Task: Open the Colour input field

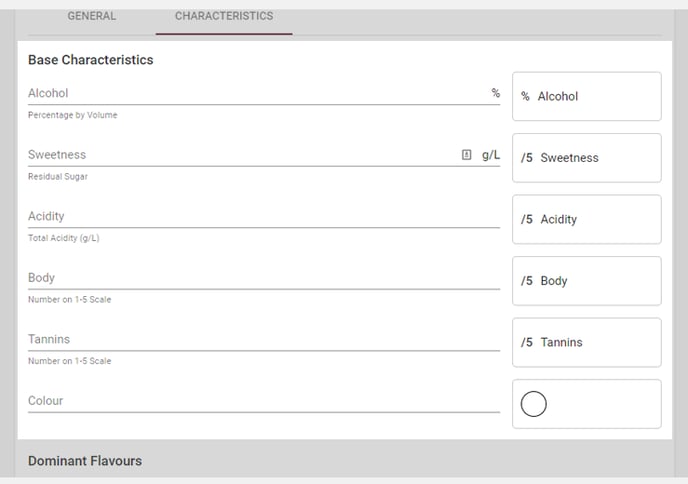Action: 264,401
